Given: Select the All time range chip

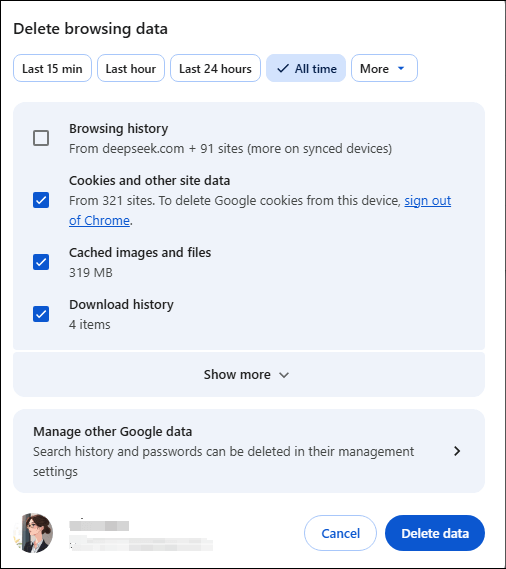Looking at the screenshot, I should point(306,68).
